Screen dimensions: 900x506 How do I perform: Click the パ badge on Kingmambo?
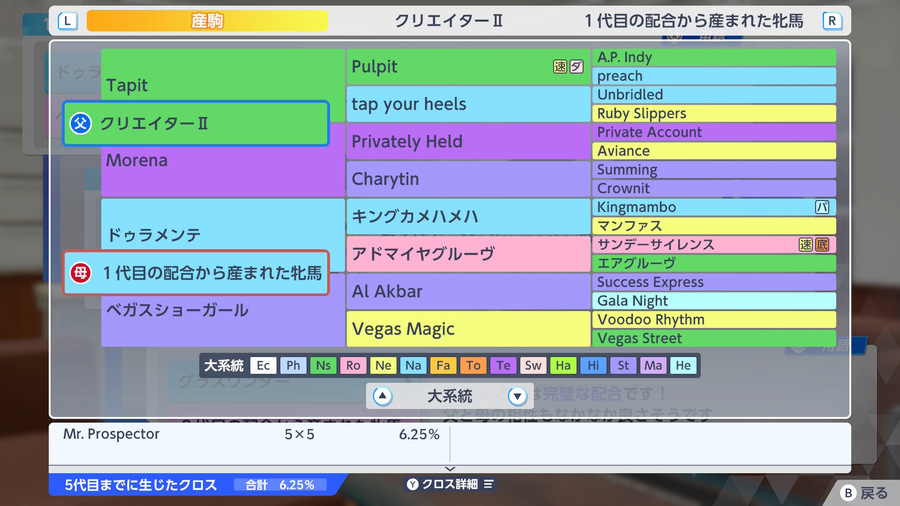click(x=822, y=207)
